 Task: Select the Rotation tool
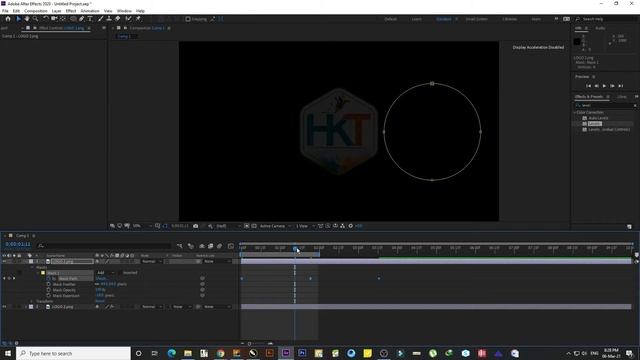[x=46, y=19]
